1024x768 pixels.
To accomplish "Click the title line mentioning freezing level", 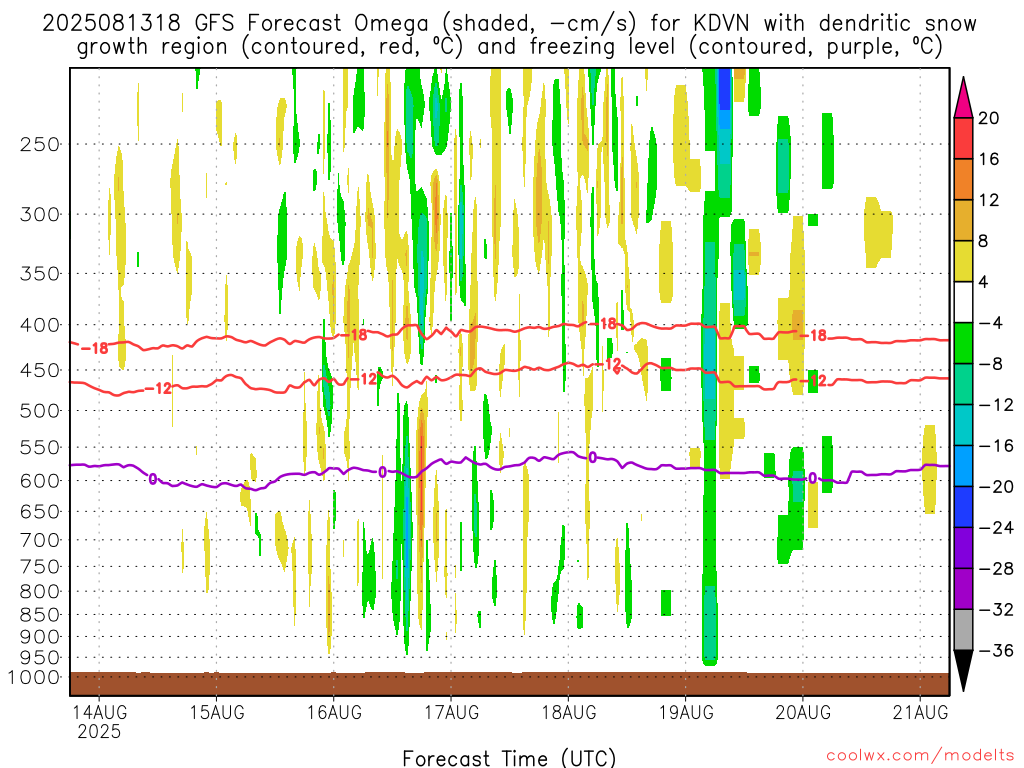I will [x=509, y=47].
